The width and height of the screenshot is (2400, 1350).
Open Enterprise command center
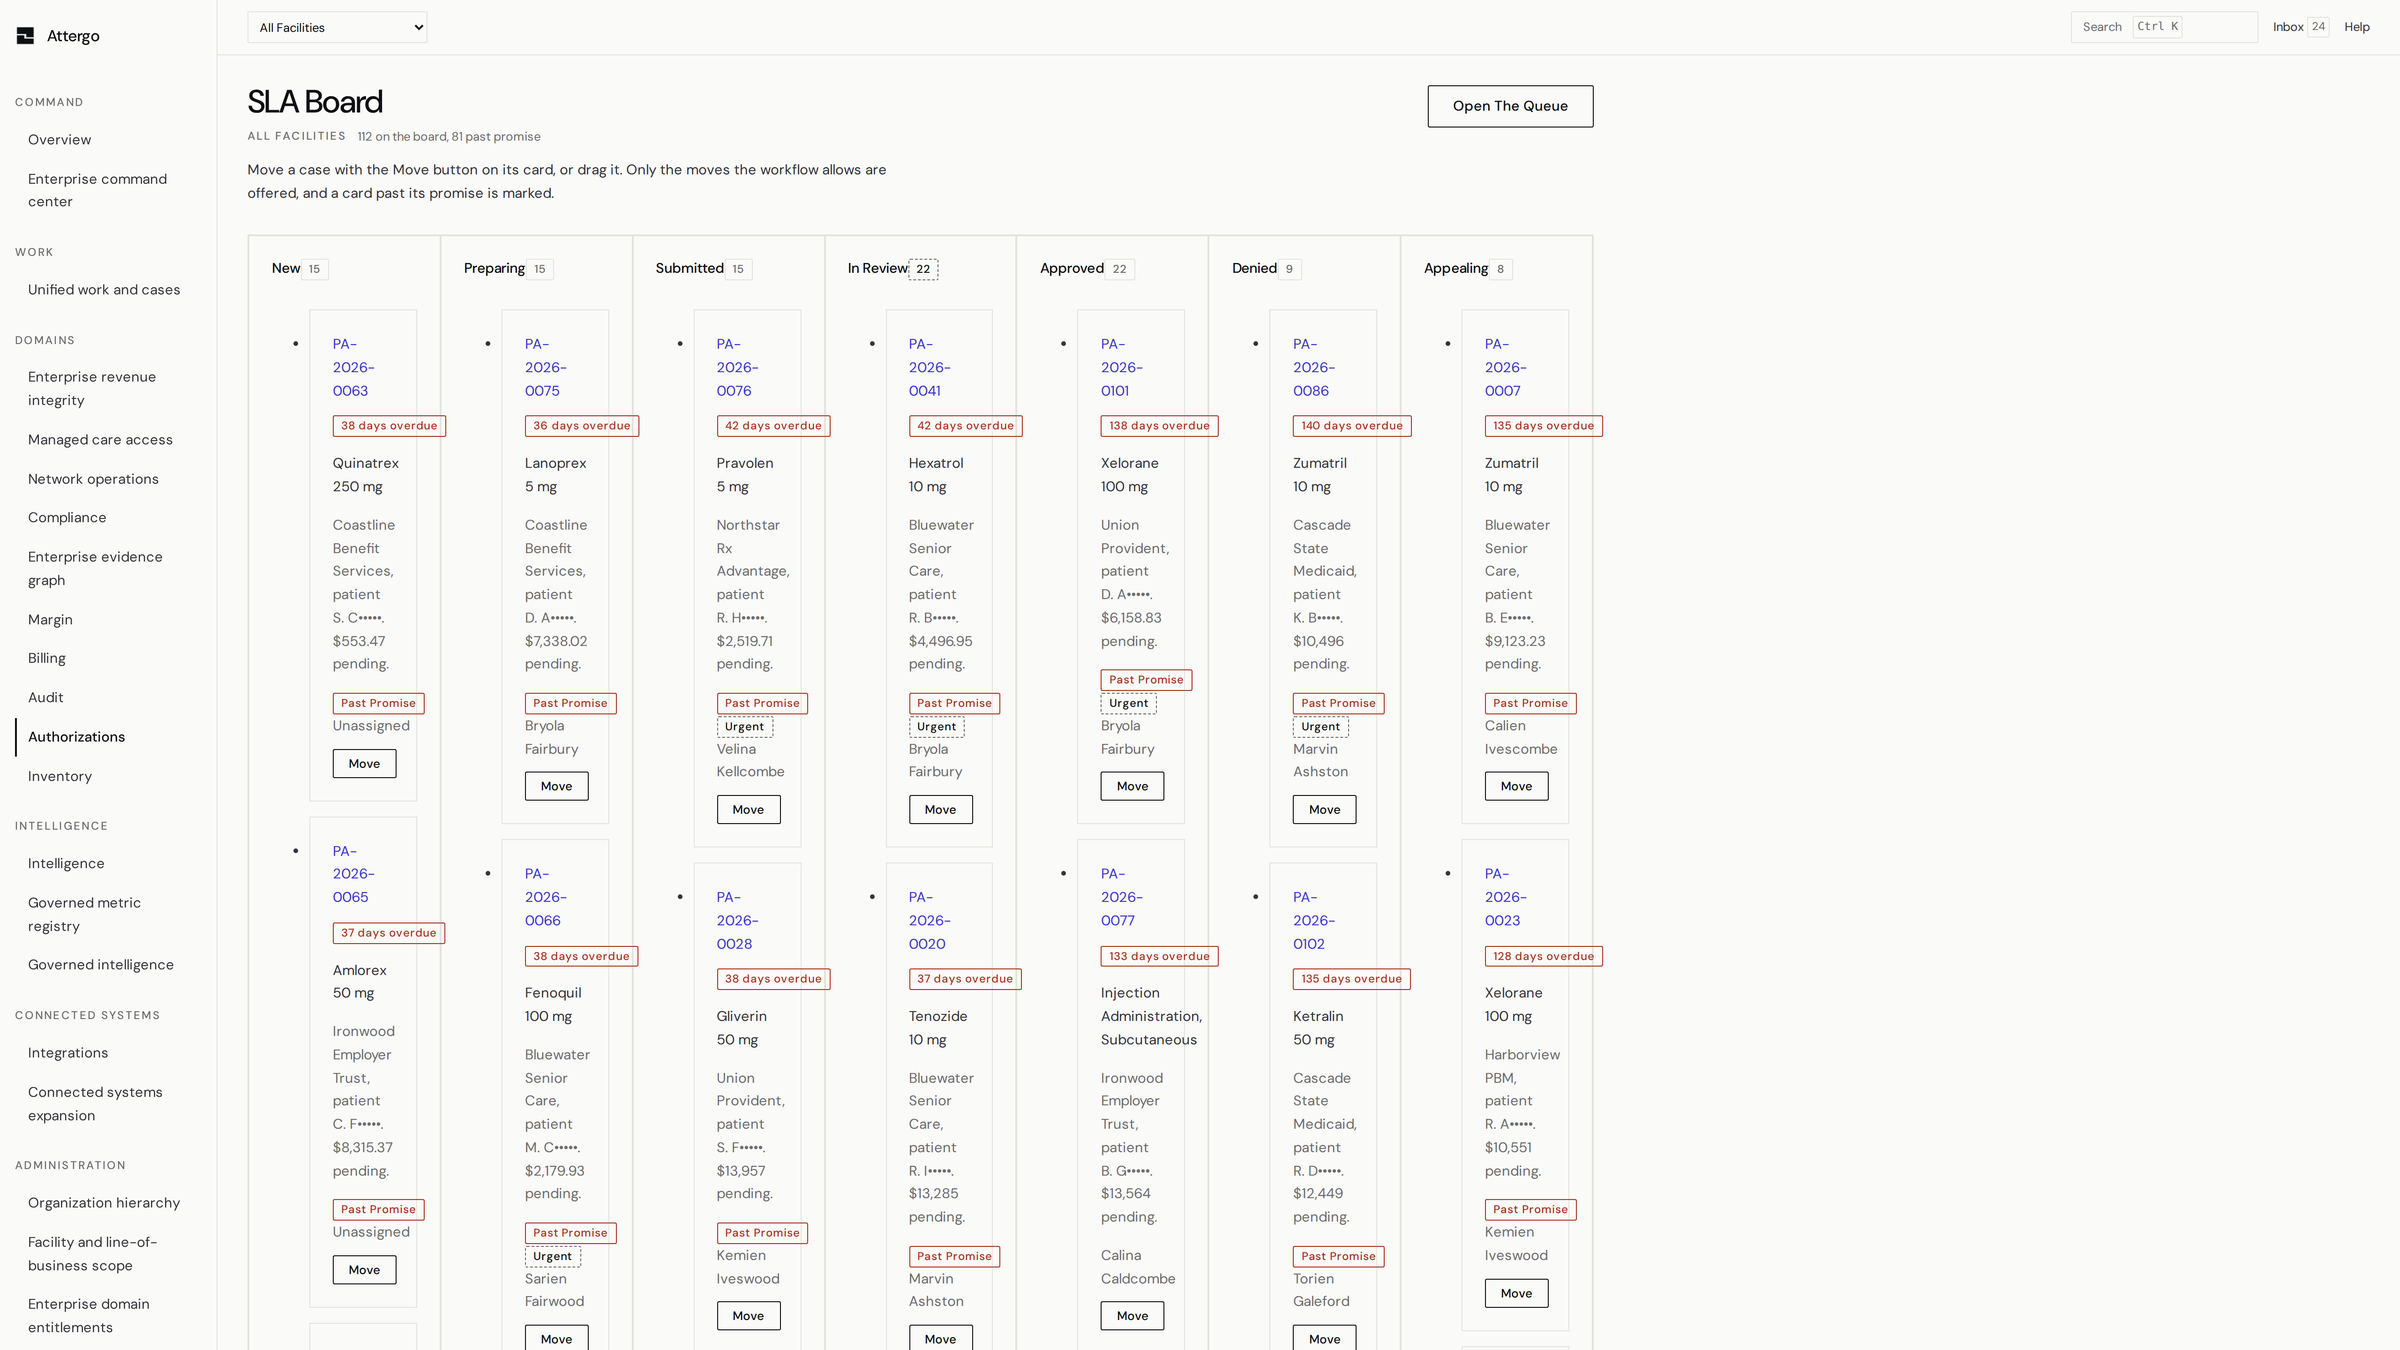pos(97,190)
